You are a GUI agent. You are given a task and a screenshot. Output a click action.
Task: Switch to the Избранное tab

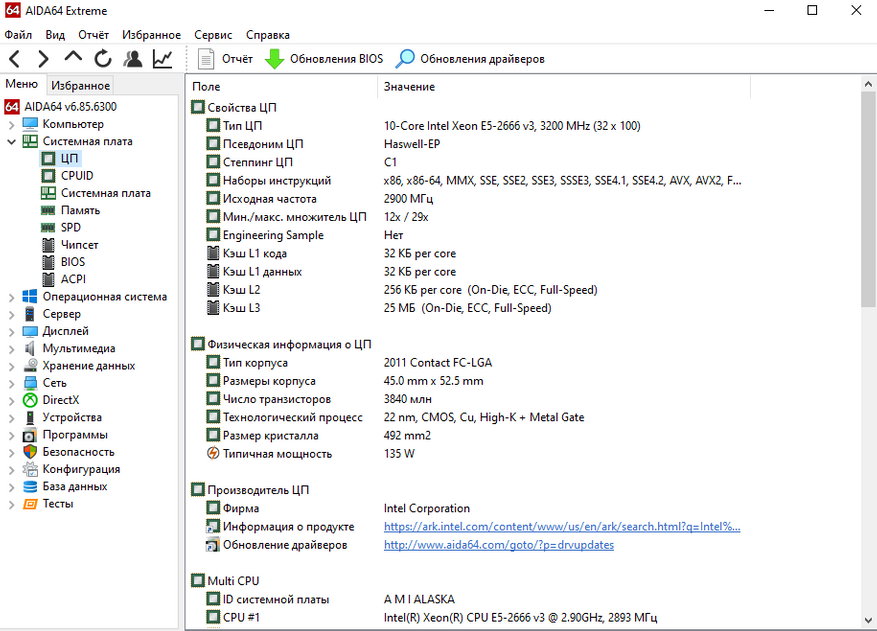[81, 86]
